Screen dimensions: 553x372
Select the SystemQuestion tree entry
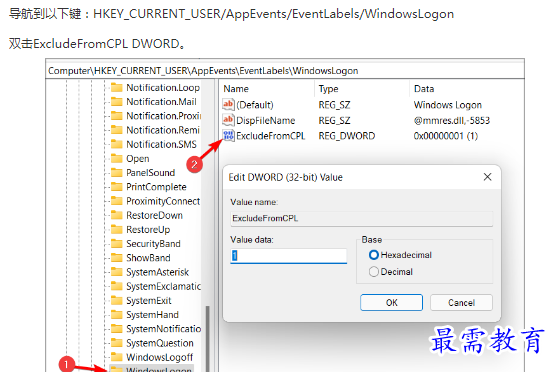pos(160,343)
